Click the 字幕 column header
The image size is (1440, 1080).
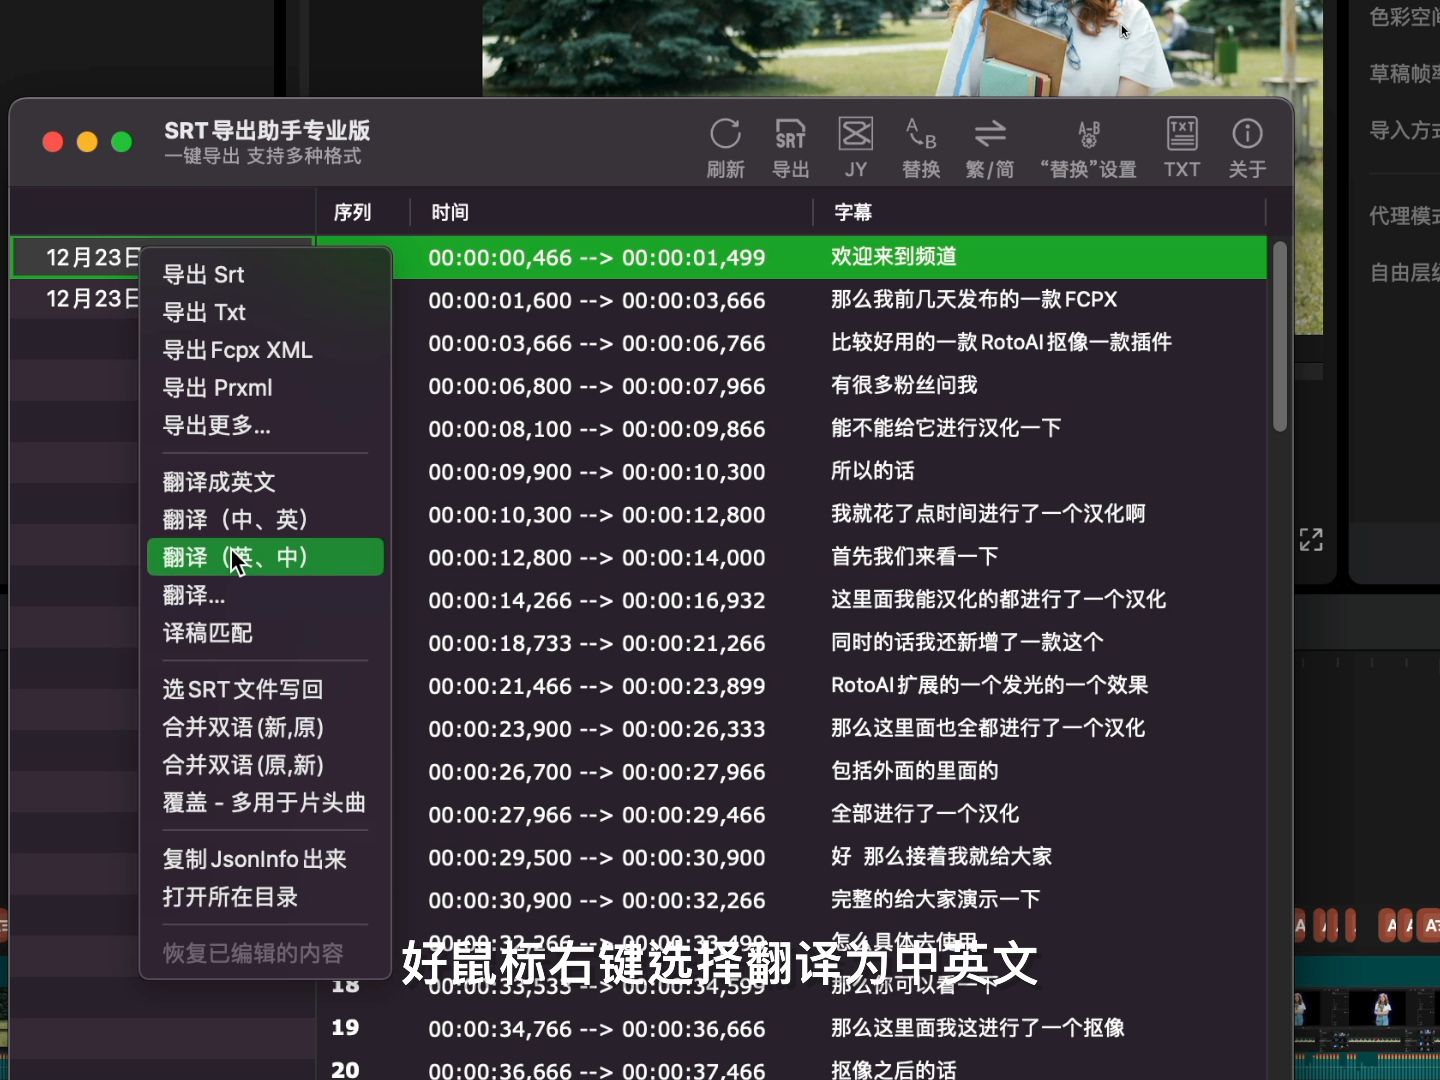click(853, 212)
